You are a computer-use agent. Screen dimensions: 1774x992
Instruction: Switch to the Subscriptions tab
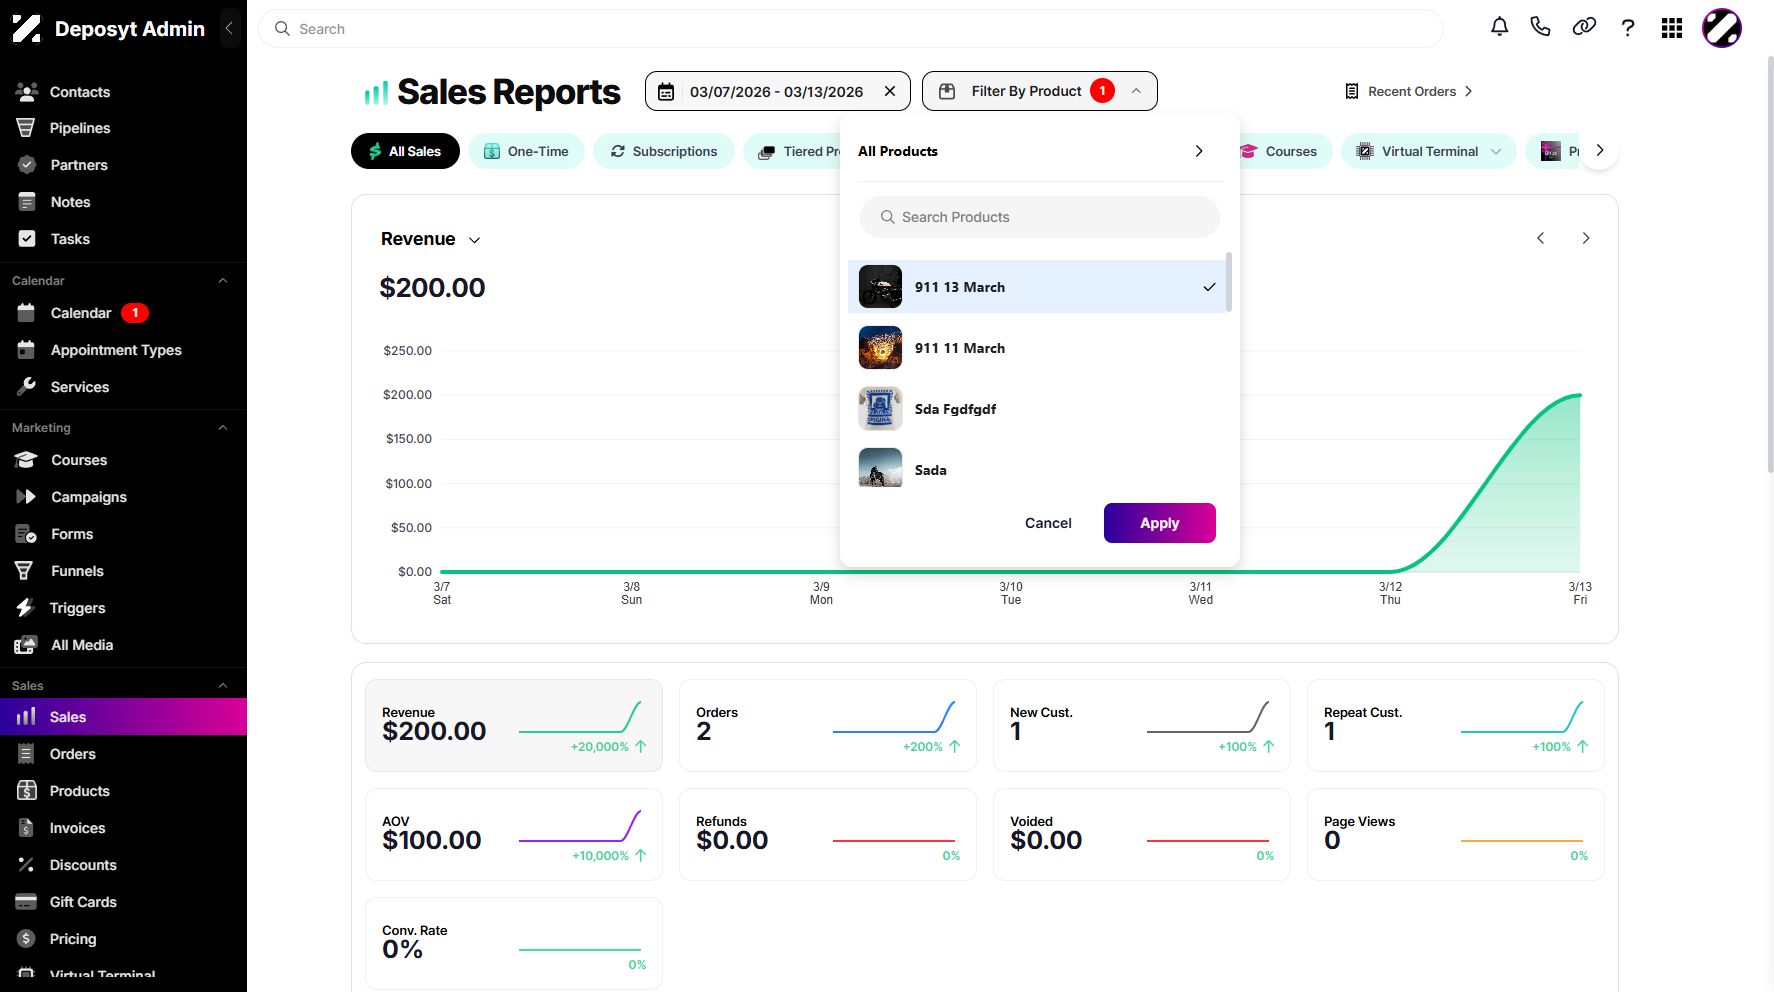(664, 151)
